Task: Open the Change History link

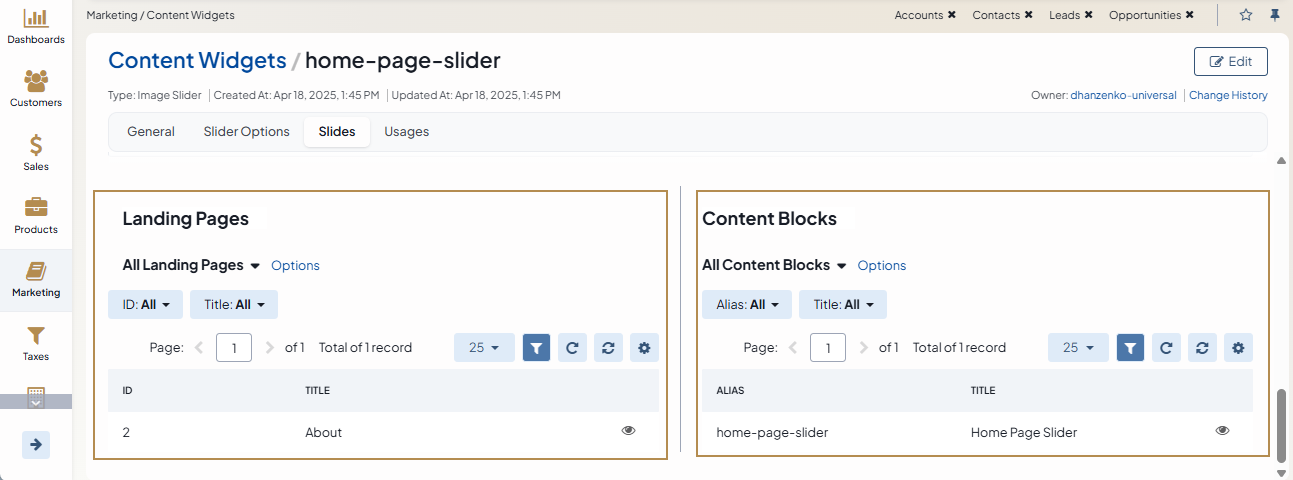Action: pyautogui.click(x=1228, y=96)
